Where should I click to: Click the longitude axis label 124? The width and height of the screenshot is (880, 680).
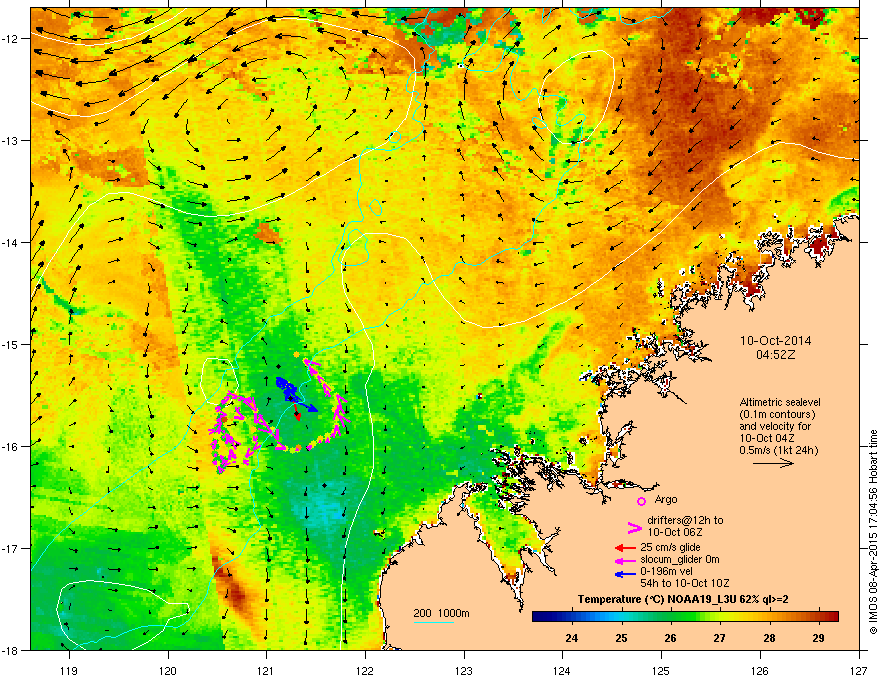pyautogui.click(x=562, y=670)
